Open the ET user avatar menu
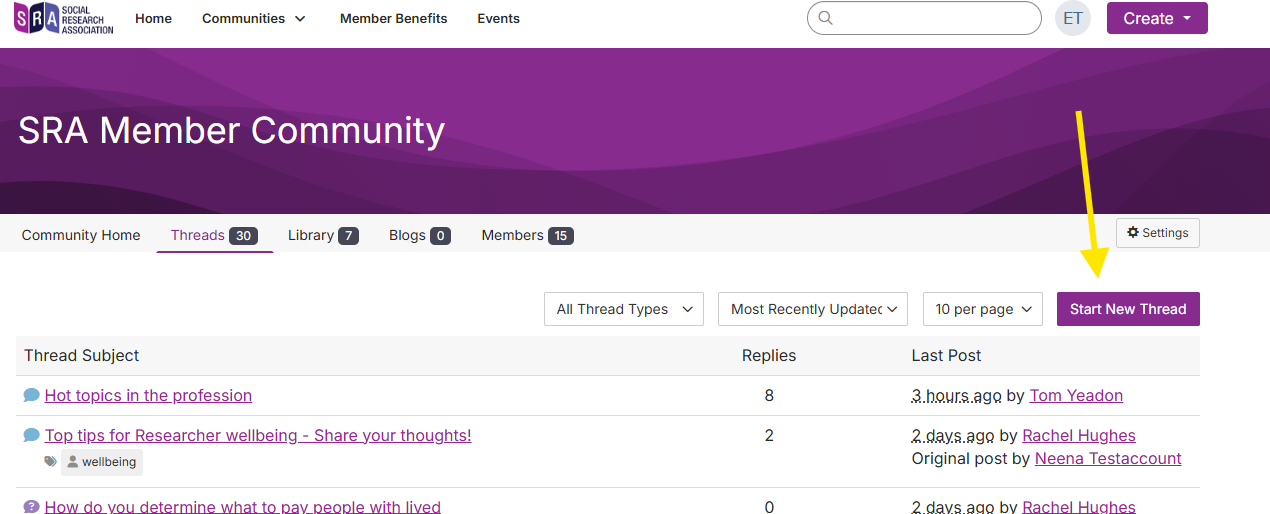This screenshot has width=1270, height=514. coord(1073,18)
